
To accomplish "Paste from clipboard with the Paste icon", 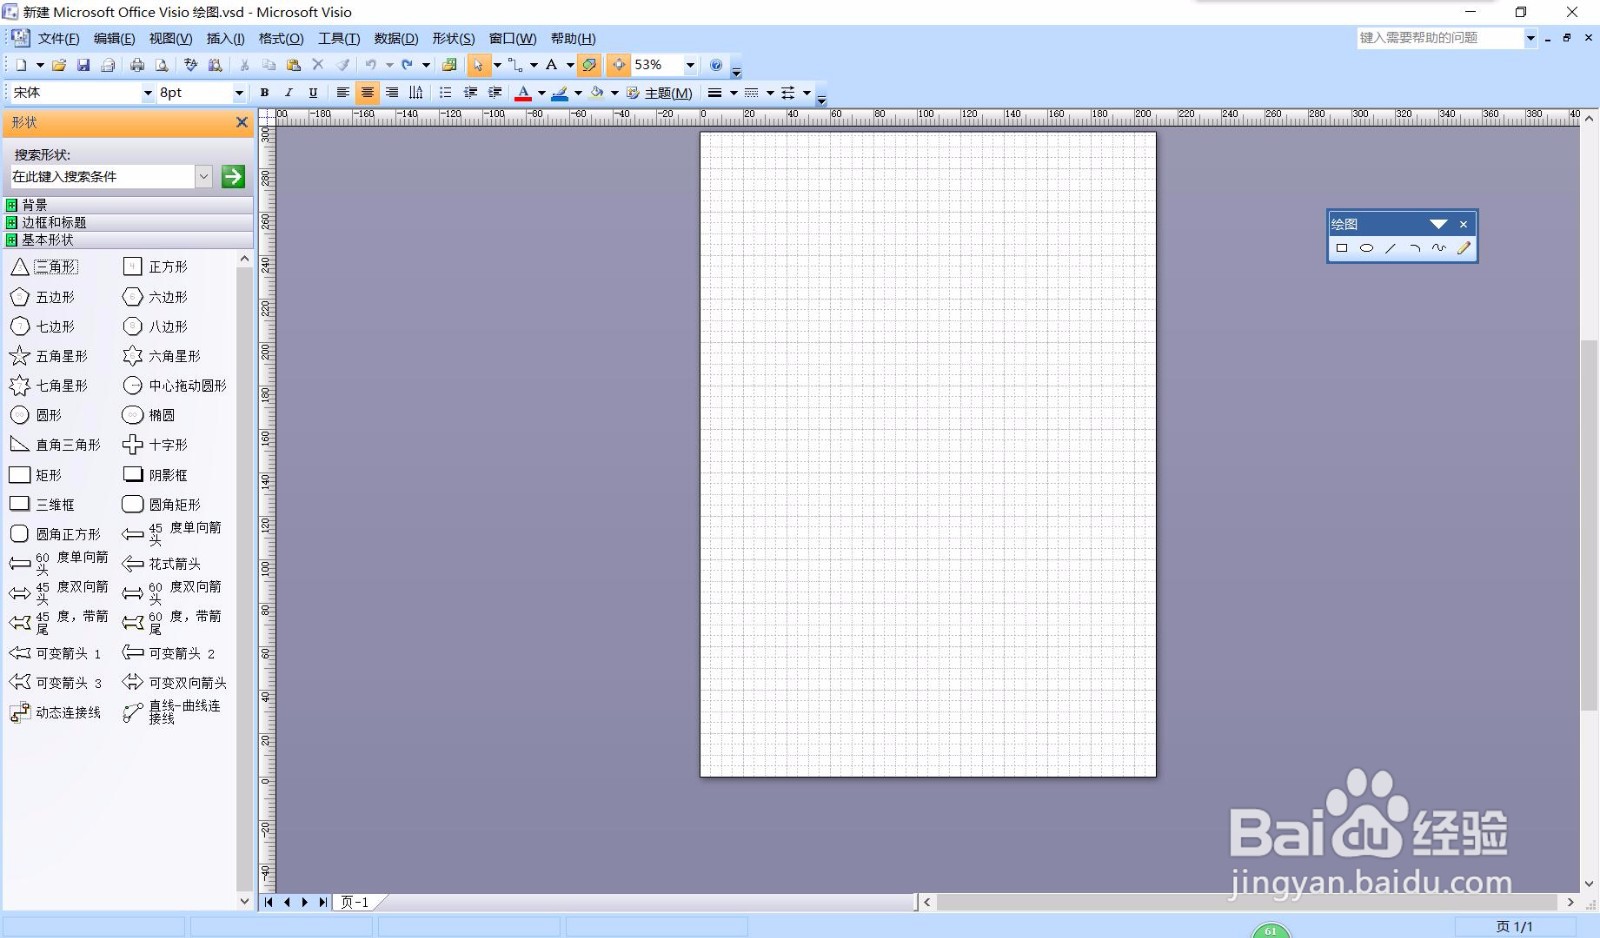I will pos(293,65).
